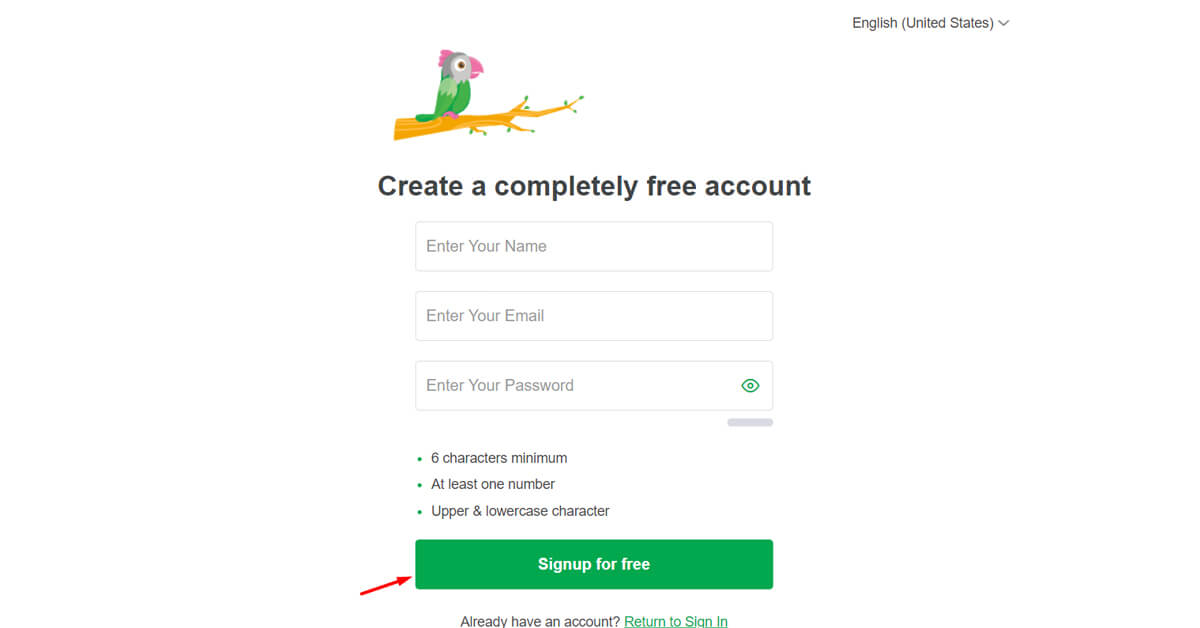1200x628 pixels.
Task: Click the green parrot logo
Action: point(458,86)
